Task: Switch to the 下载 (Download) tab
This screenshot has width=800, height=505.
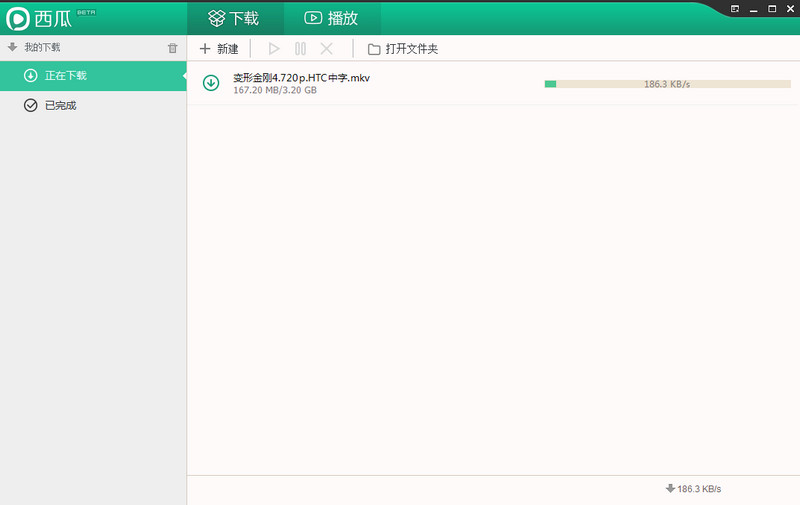Action: [x=234, y=18]
